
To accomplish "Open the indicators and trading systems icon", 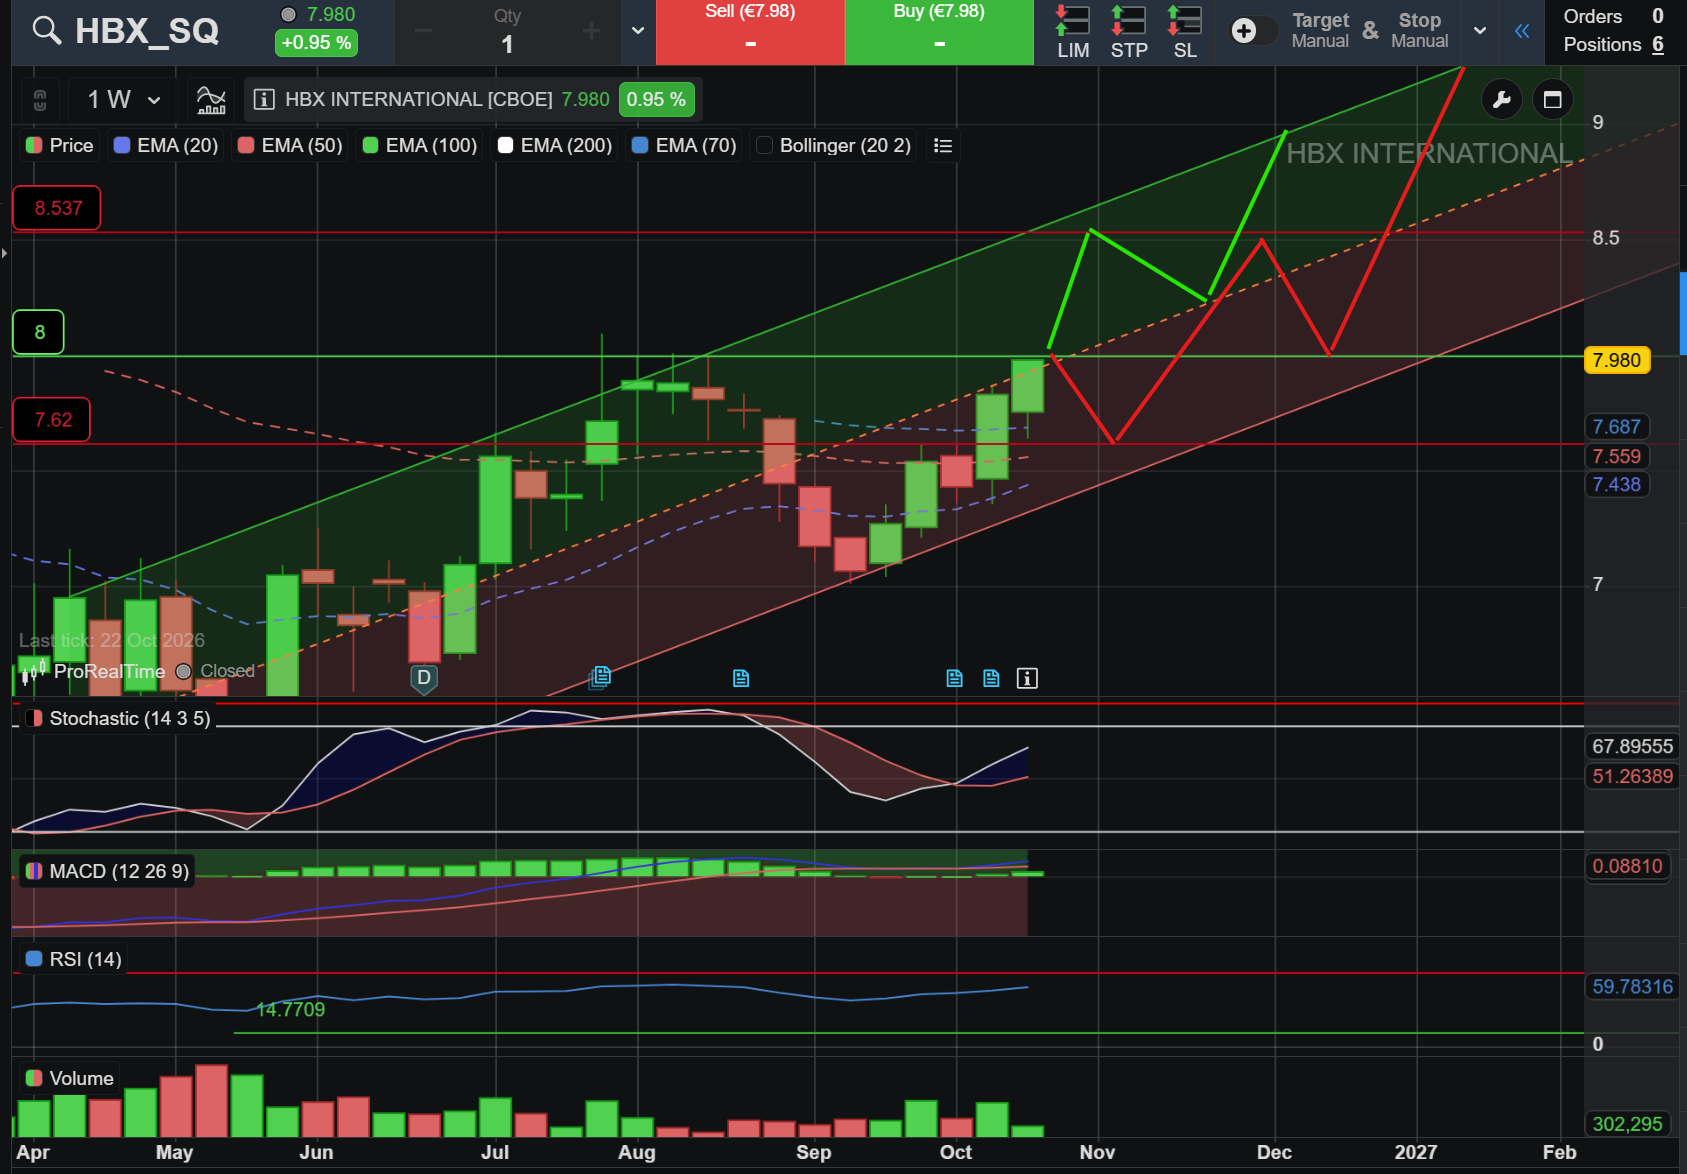I will (211, 99).
